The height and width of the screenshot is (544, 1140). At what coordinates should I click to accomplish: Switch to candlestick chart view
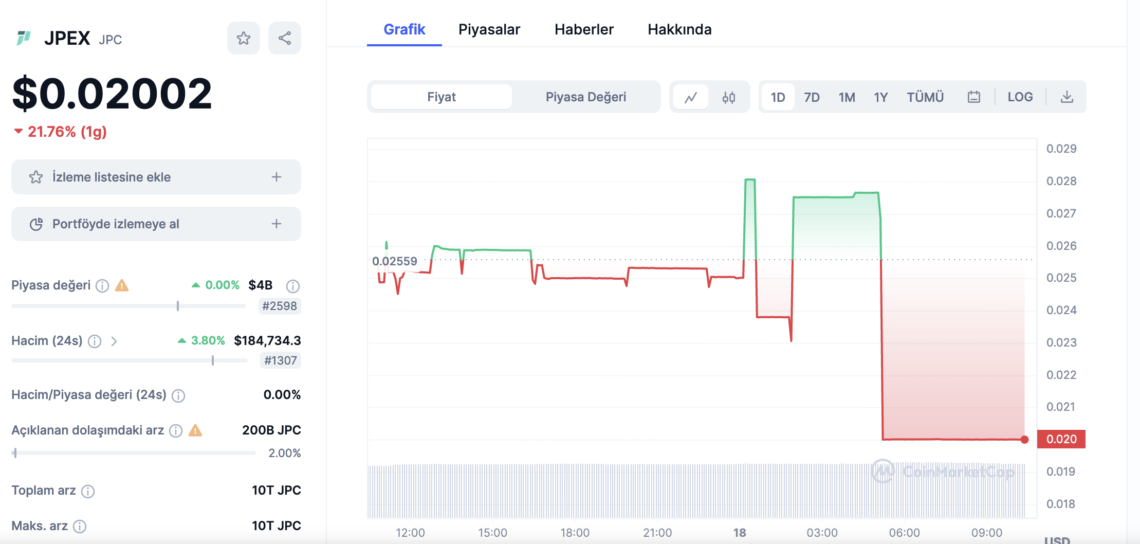tap(728, 97)
